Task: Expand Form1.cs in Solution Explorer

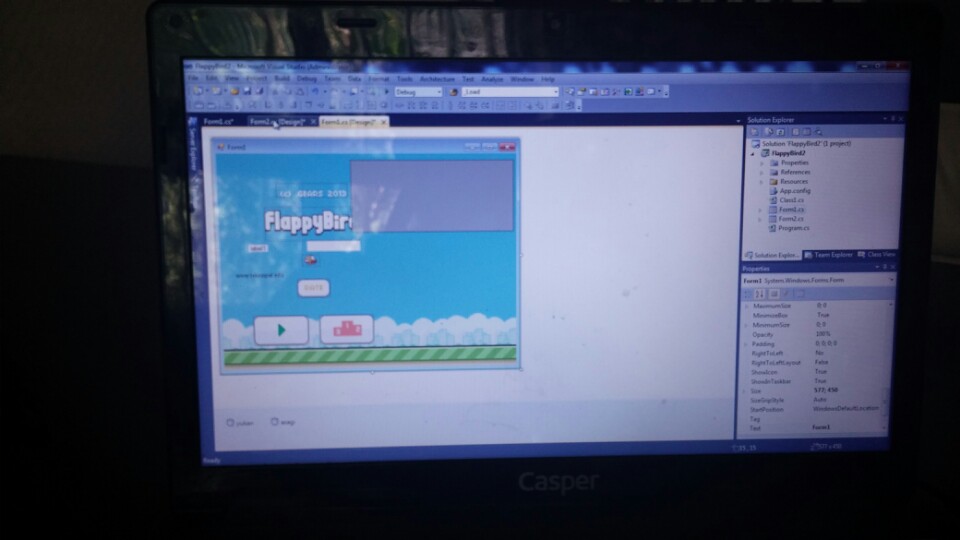Action: click(761, 210)
